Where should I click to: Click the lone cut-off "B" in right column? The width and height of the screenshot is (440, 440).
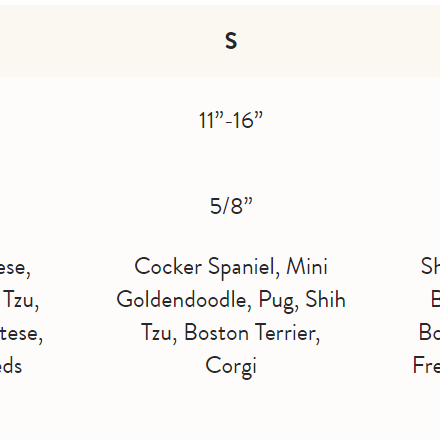click(x=435, y=299)
